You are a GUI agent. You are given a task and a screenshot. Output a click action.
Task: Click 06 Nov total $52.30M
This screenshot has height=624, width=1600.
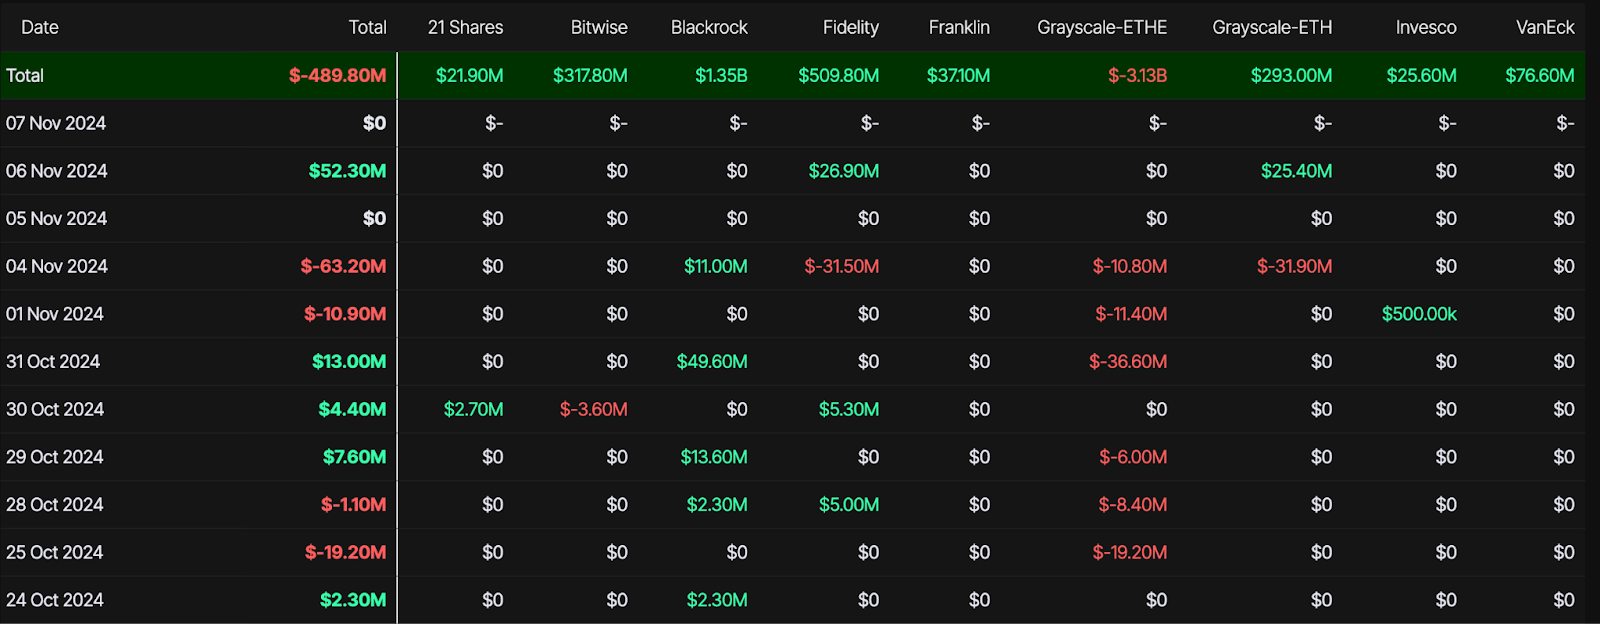coord(347,171)
